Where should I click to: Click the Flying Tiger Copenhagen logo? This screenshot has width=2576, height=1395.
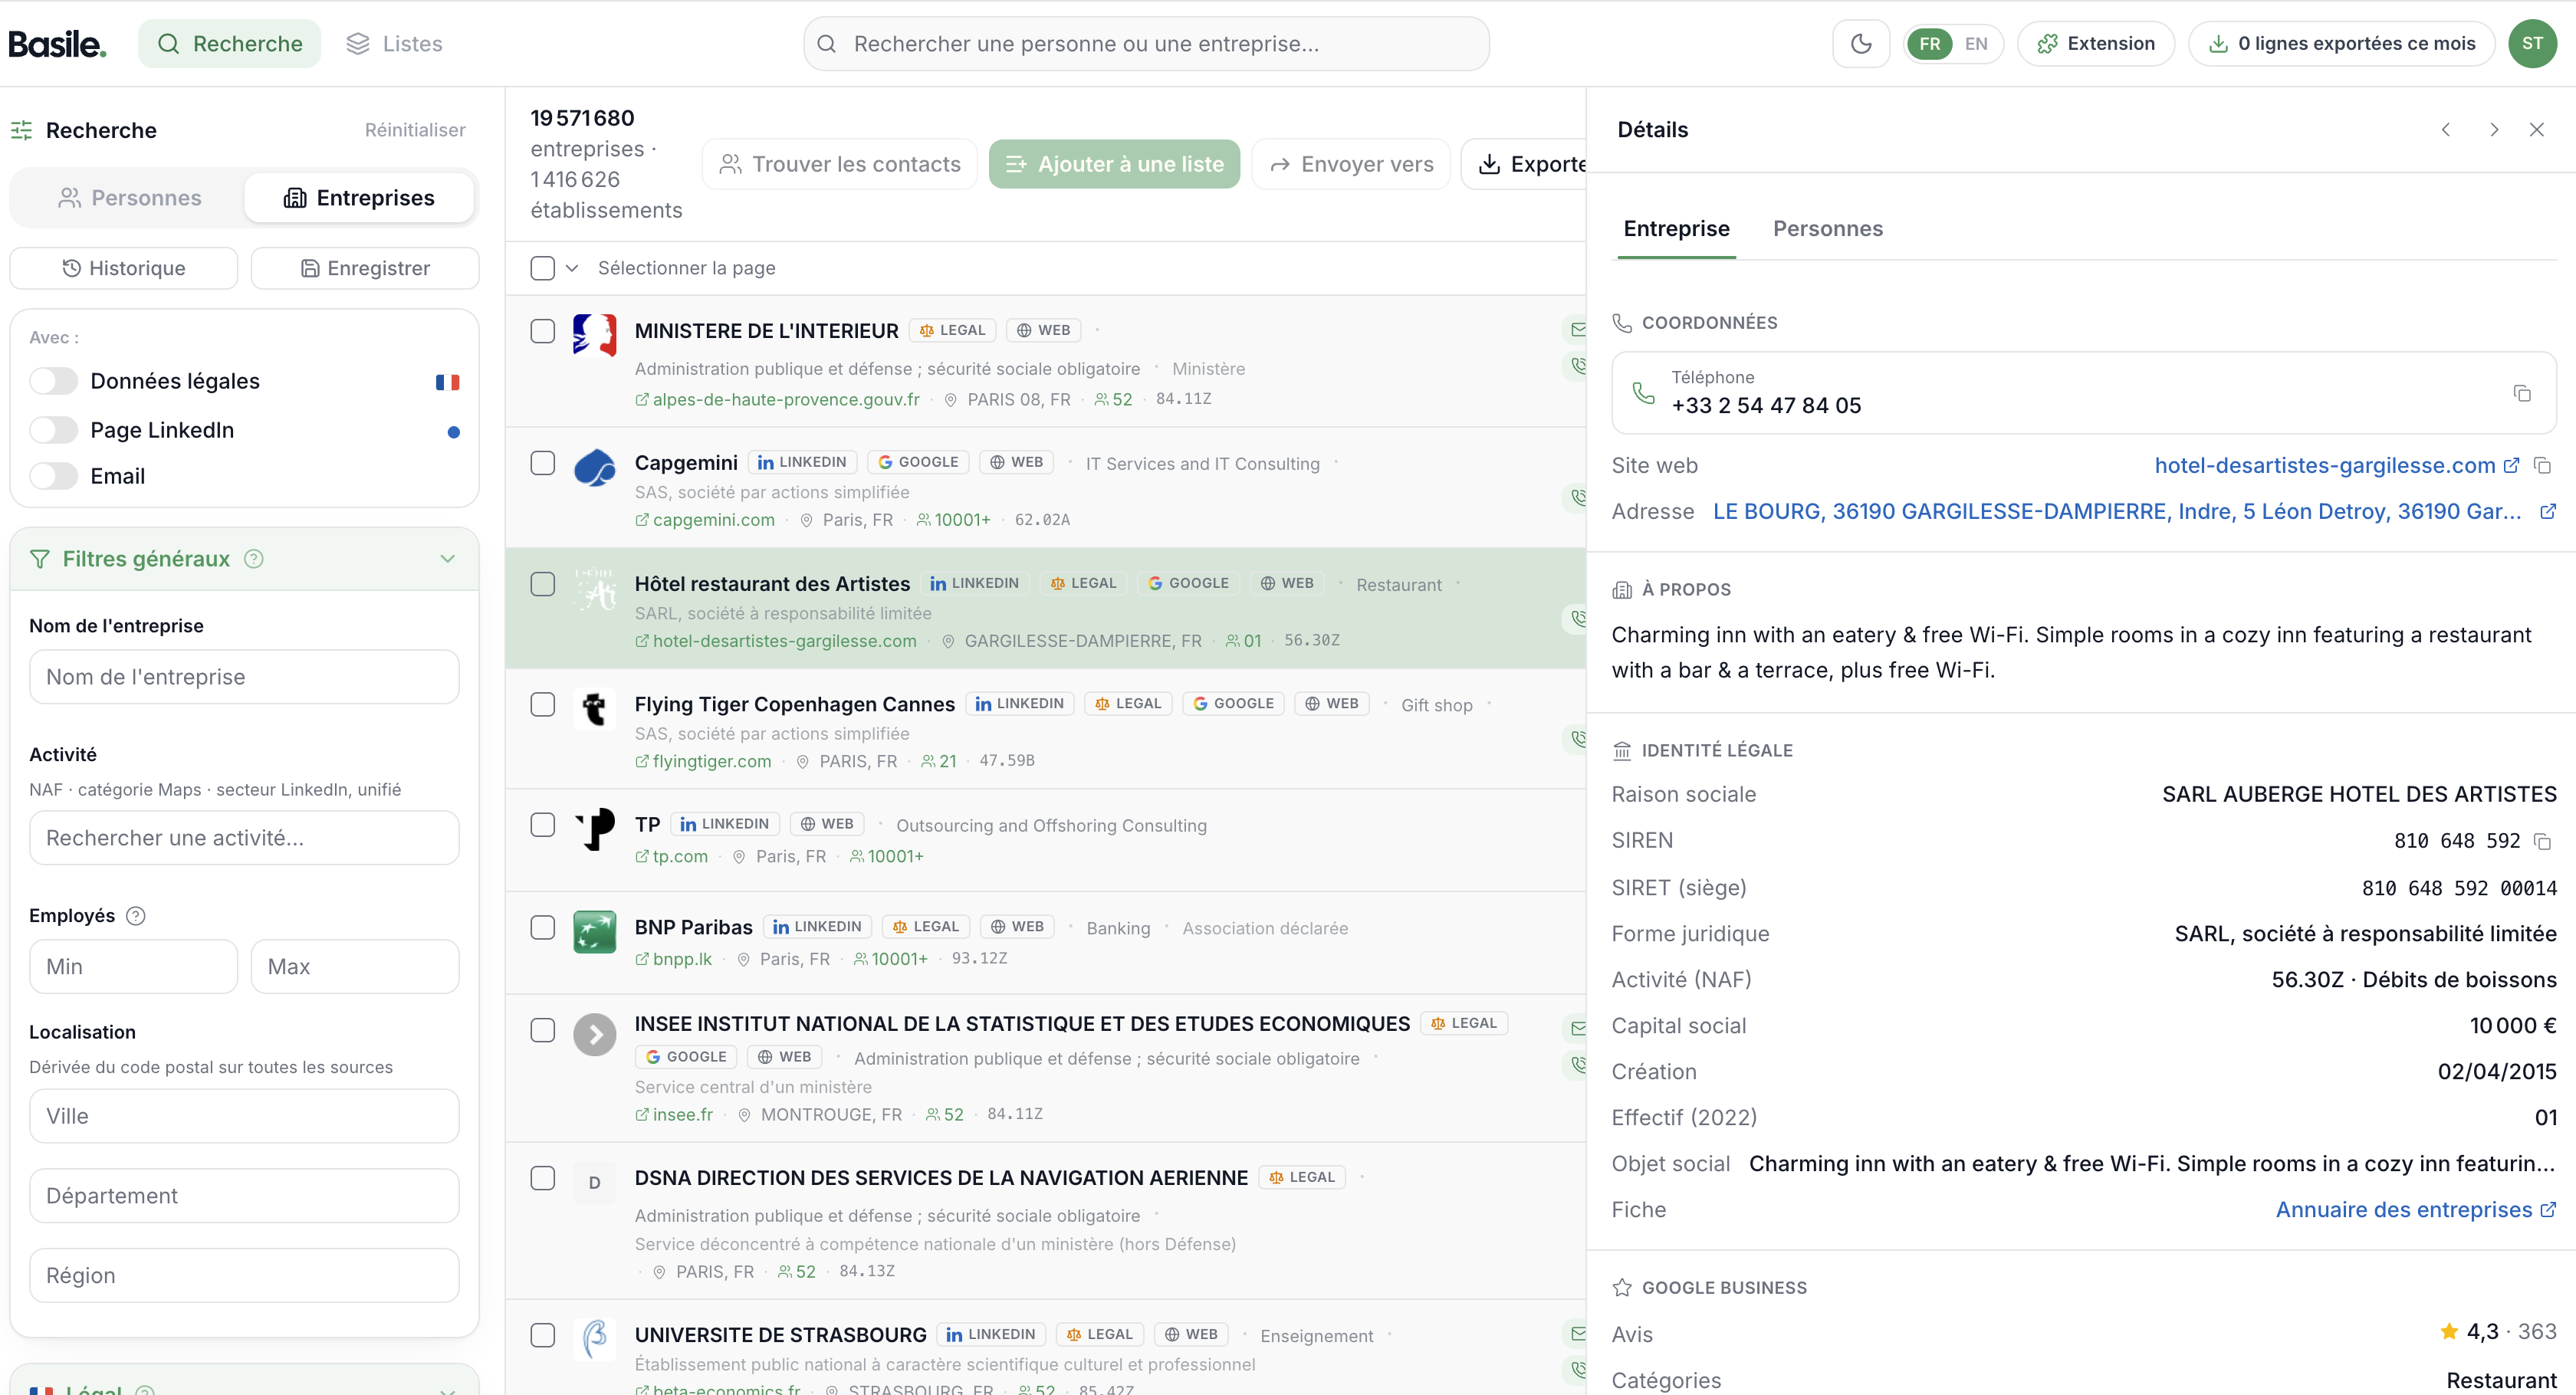coord(595,709)
